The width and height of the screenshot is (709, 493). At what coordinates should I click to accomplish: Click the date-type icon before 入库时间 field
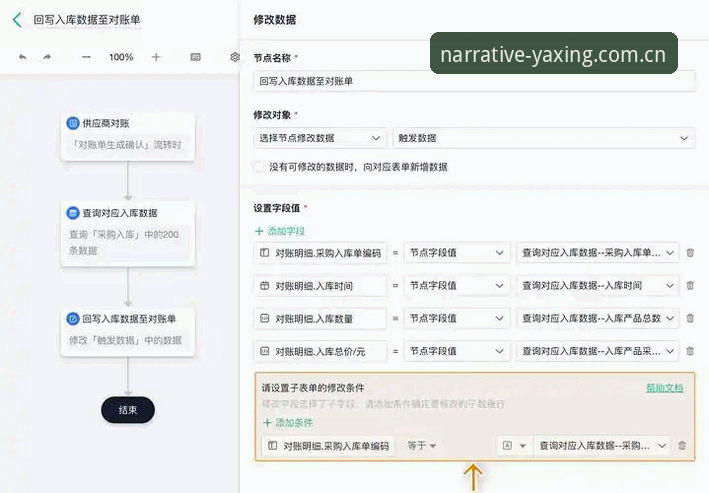pyautogui.click(x=265, y=286)
